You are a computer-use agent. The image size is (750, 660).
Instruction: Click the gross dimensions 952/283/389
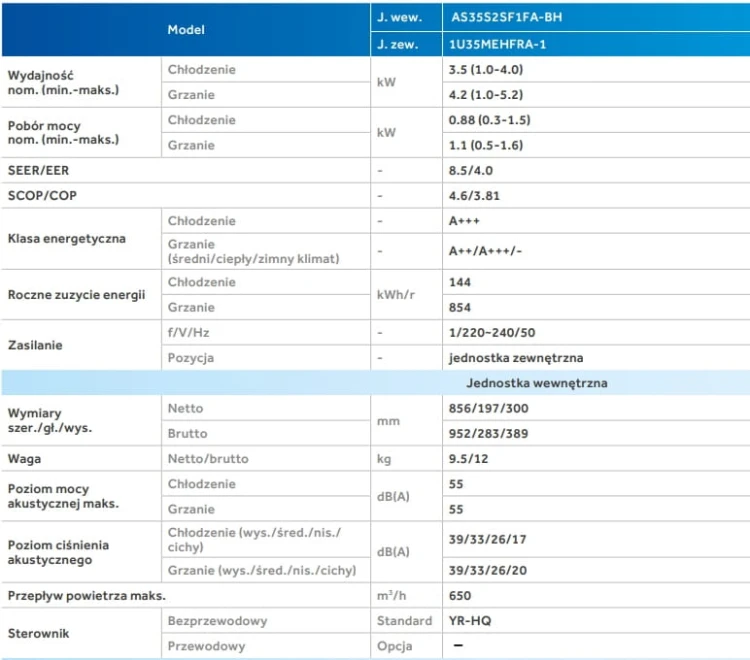(x=488, y=434)
